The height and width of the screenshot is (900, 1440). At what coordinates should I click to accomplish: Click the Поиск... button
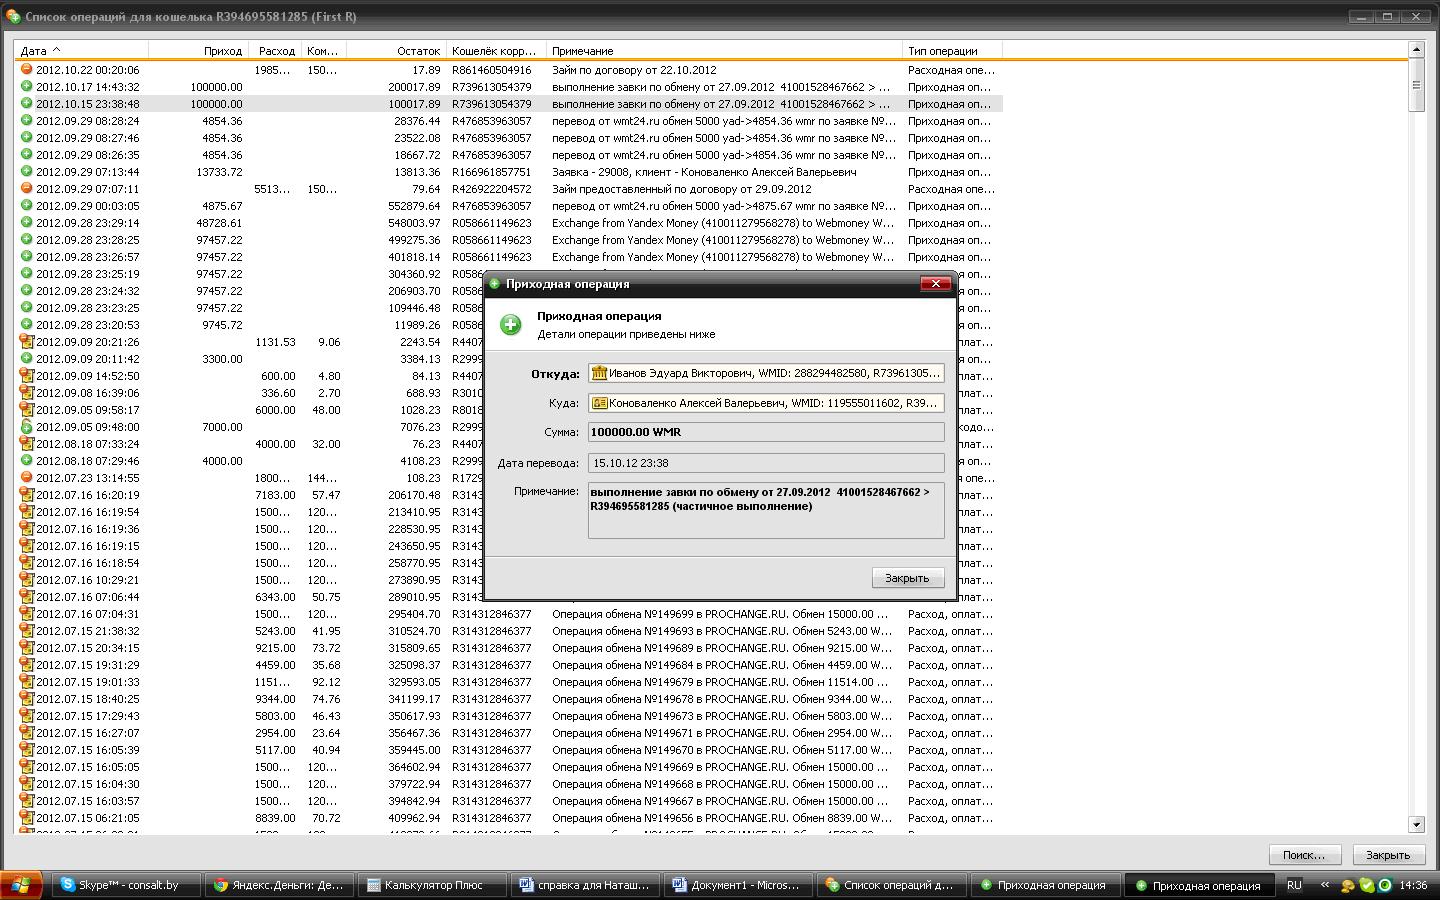(x=1304, y=855)
